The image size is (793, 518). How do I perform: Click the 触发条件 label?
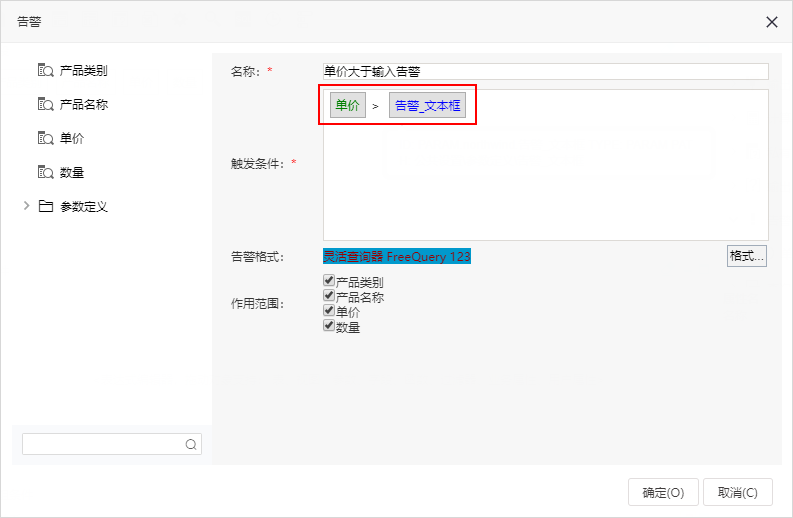point(257,163)
